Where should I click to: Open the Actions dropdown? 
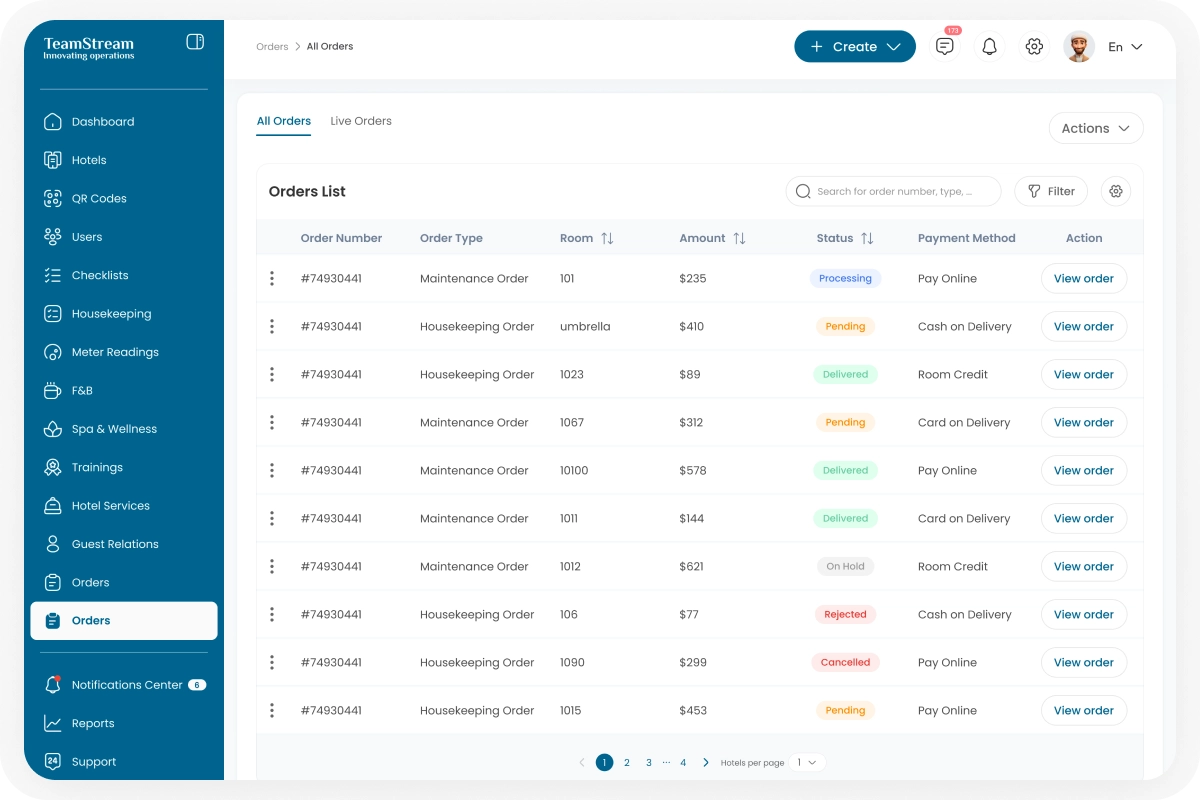(1095, 128)
